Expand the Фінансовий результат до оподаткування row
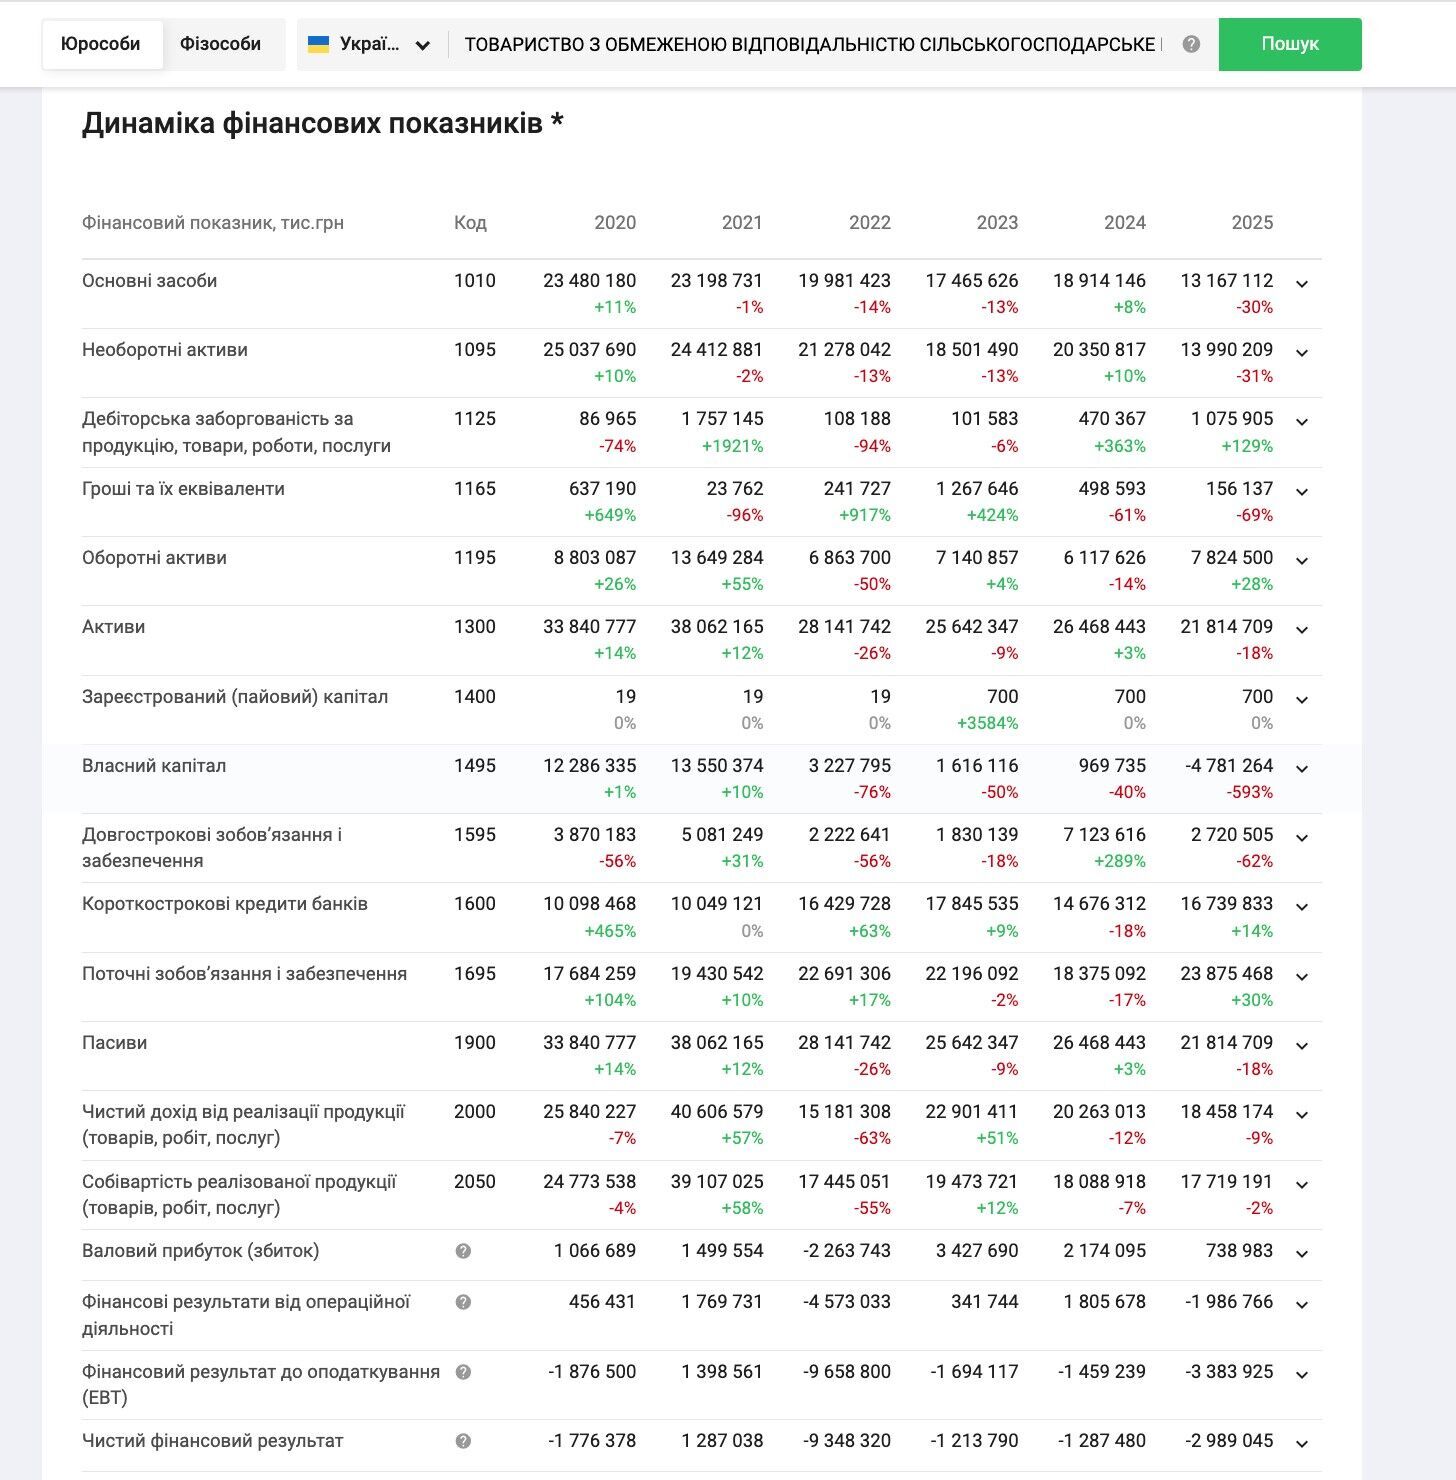The height and width of the screenshot is (1480, 1456). point(1302,1375)
